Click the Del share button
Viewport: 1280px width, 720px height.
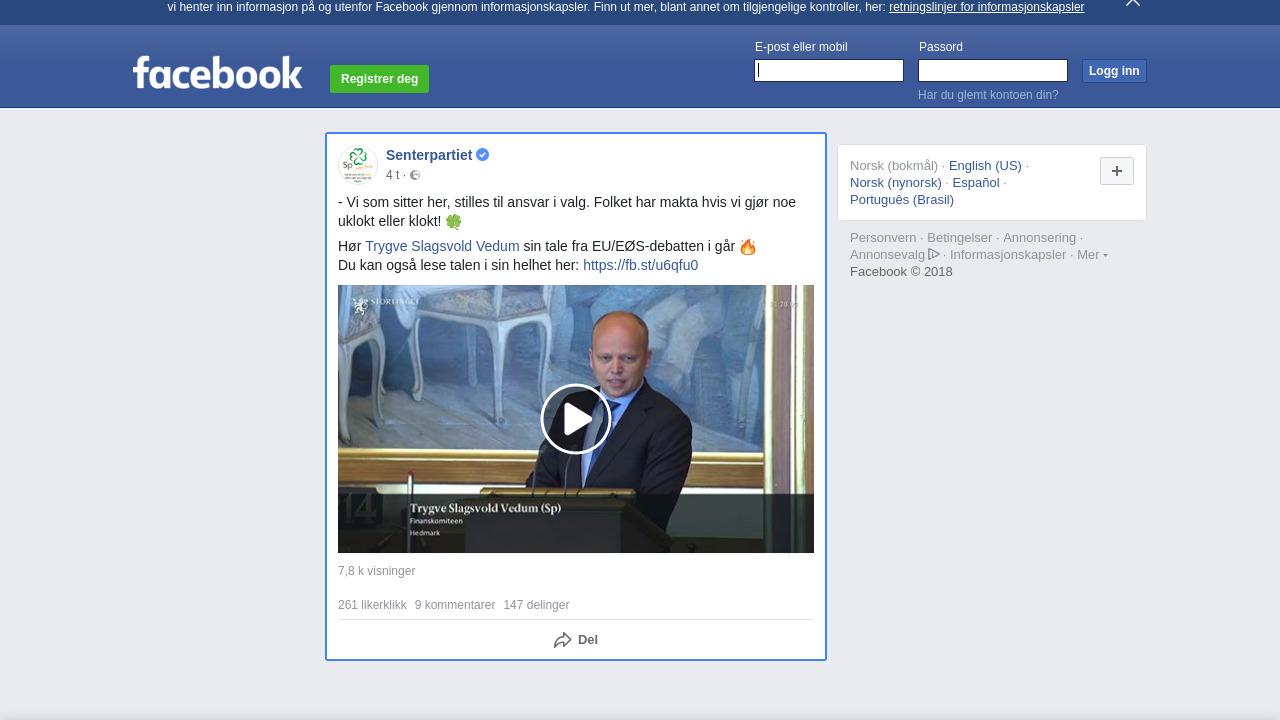[x=576, y=640]
